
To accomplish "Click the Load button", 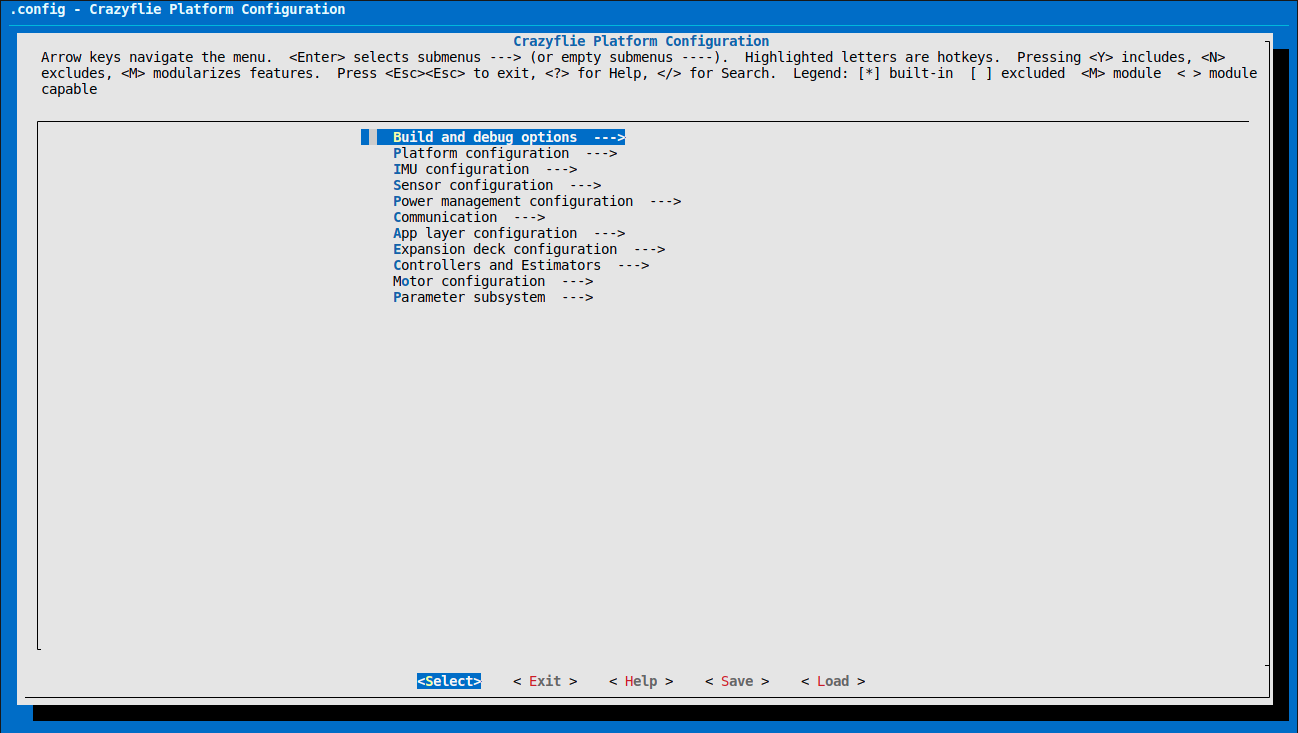I will 833,681.
